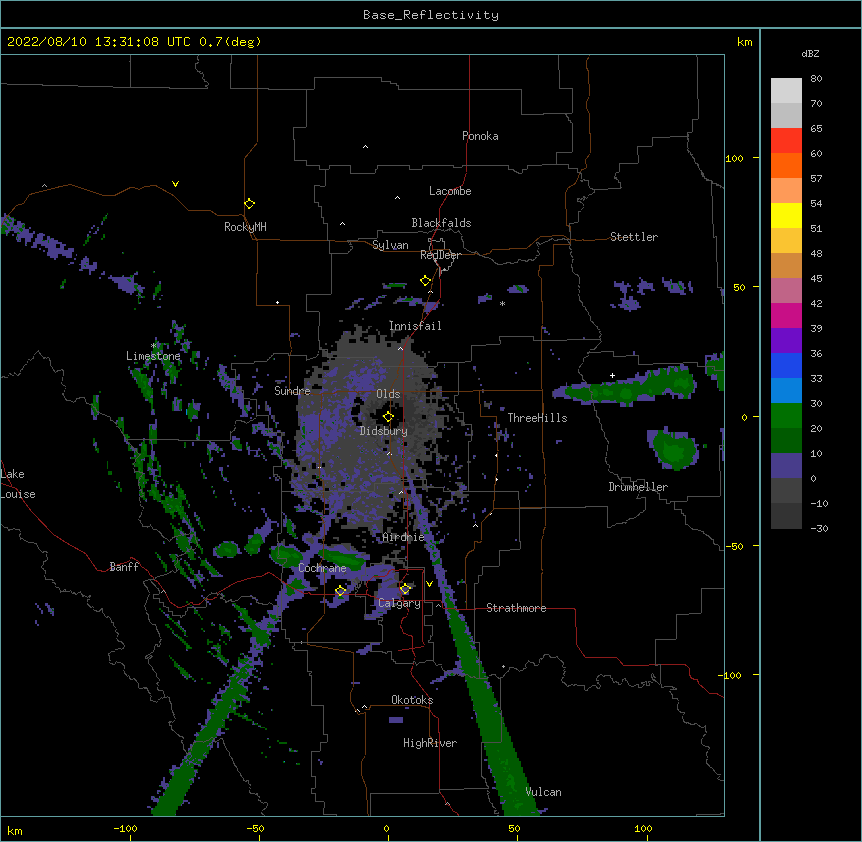Viewport: 862px width, 842px height.
Task: Click the Didsbury town label
Action: 384,431
